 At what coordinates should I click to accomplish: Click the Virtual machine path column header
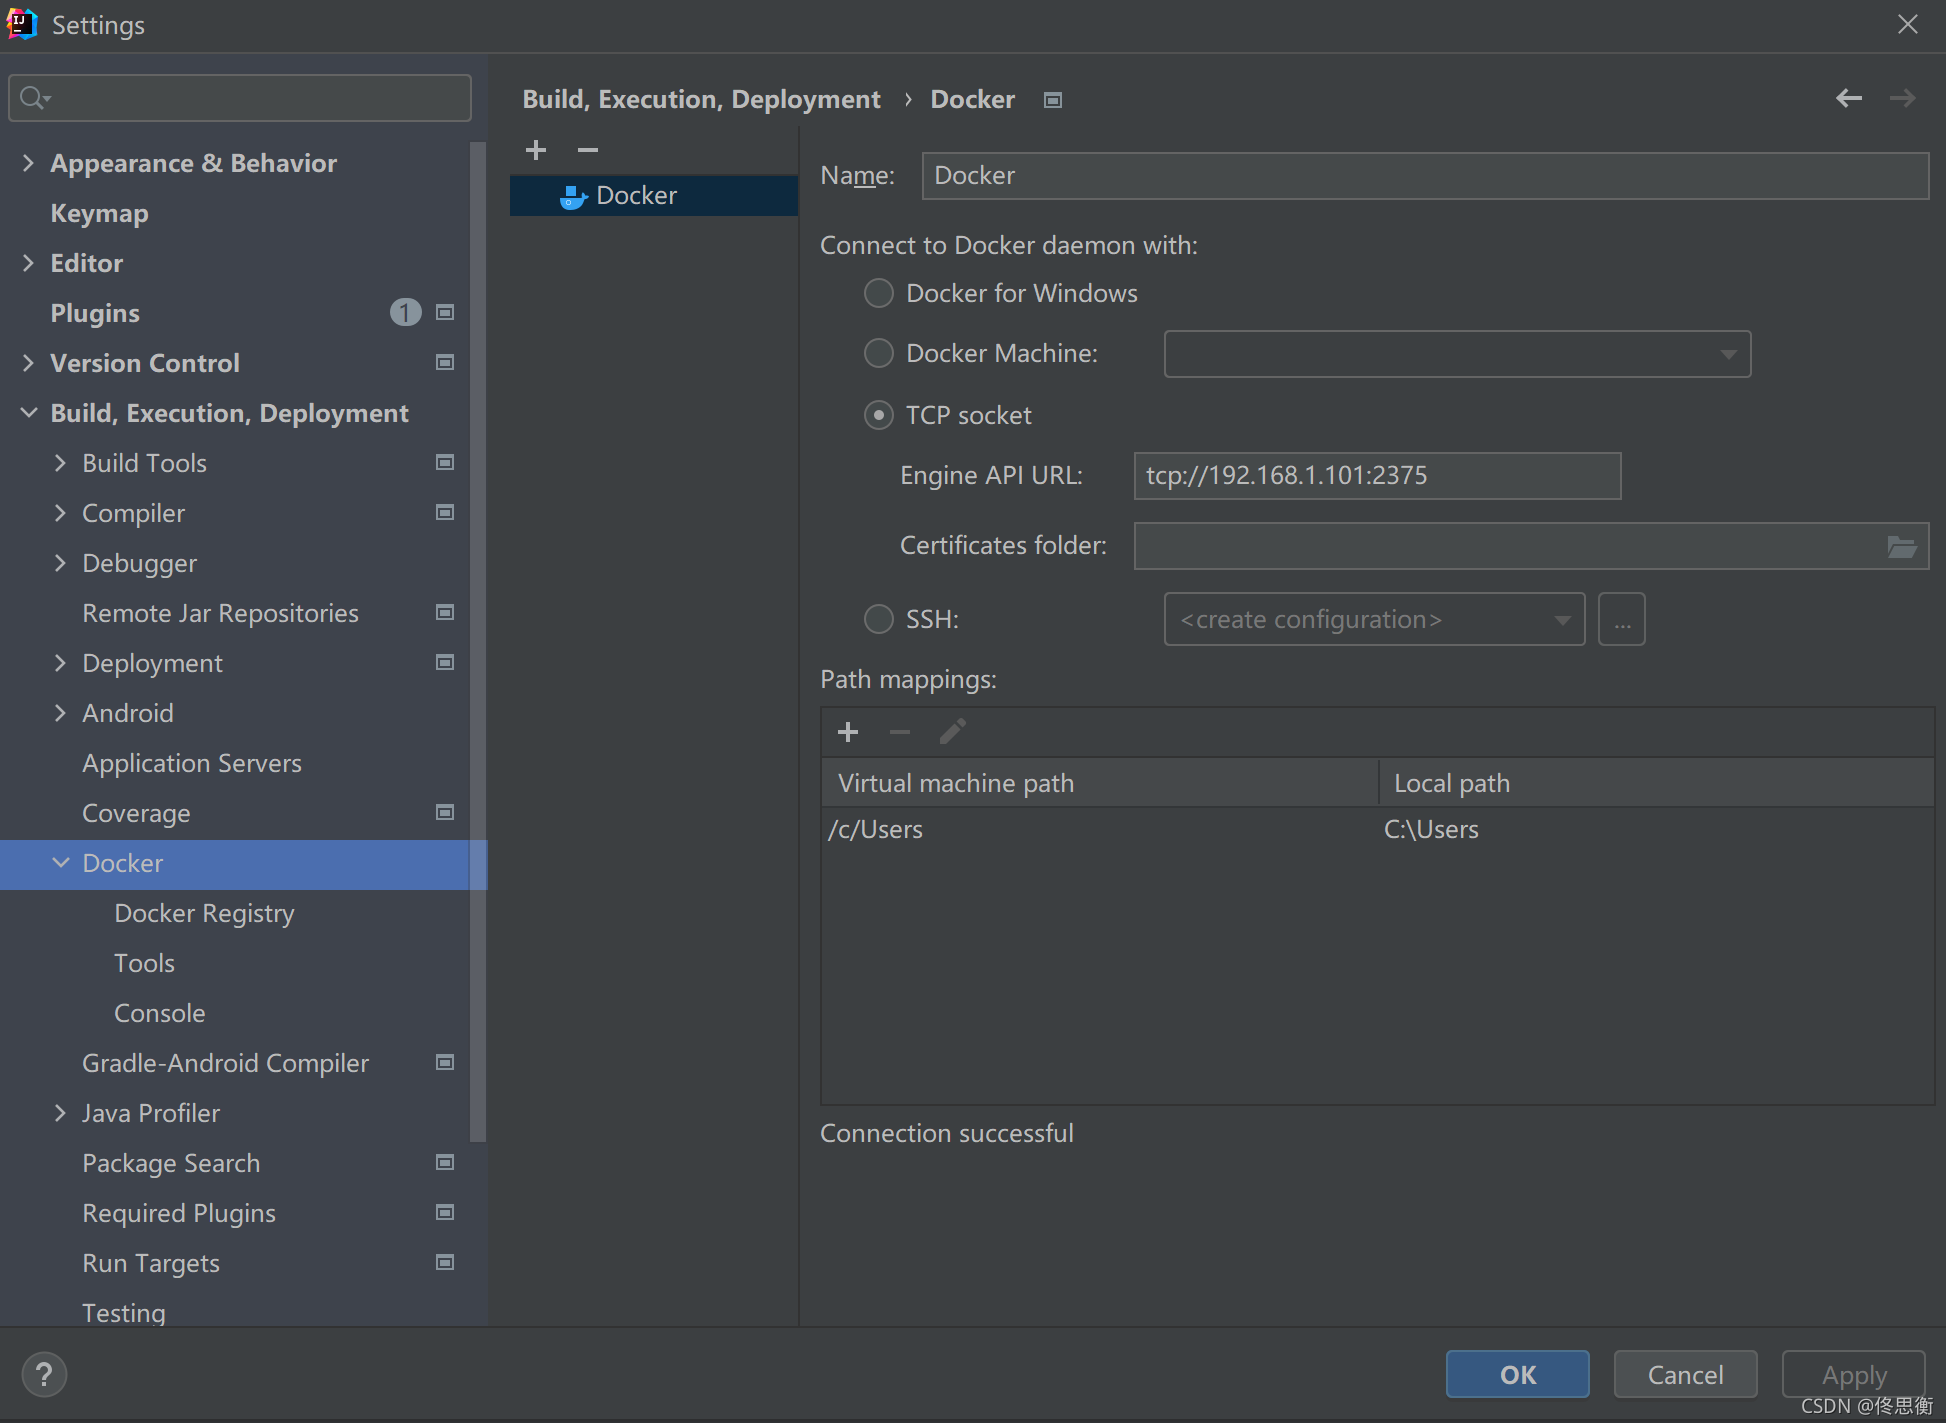coord(1100,783)
